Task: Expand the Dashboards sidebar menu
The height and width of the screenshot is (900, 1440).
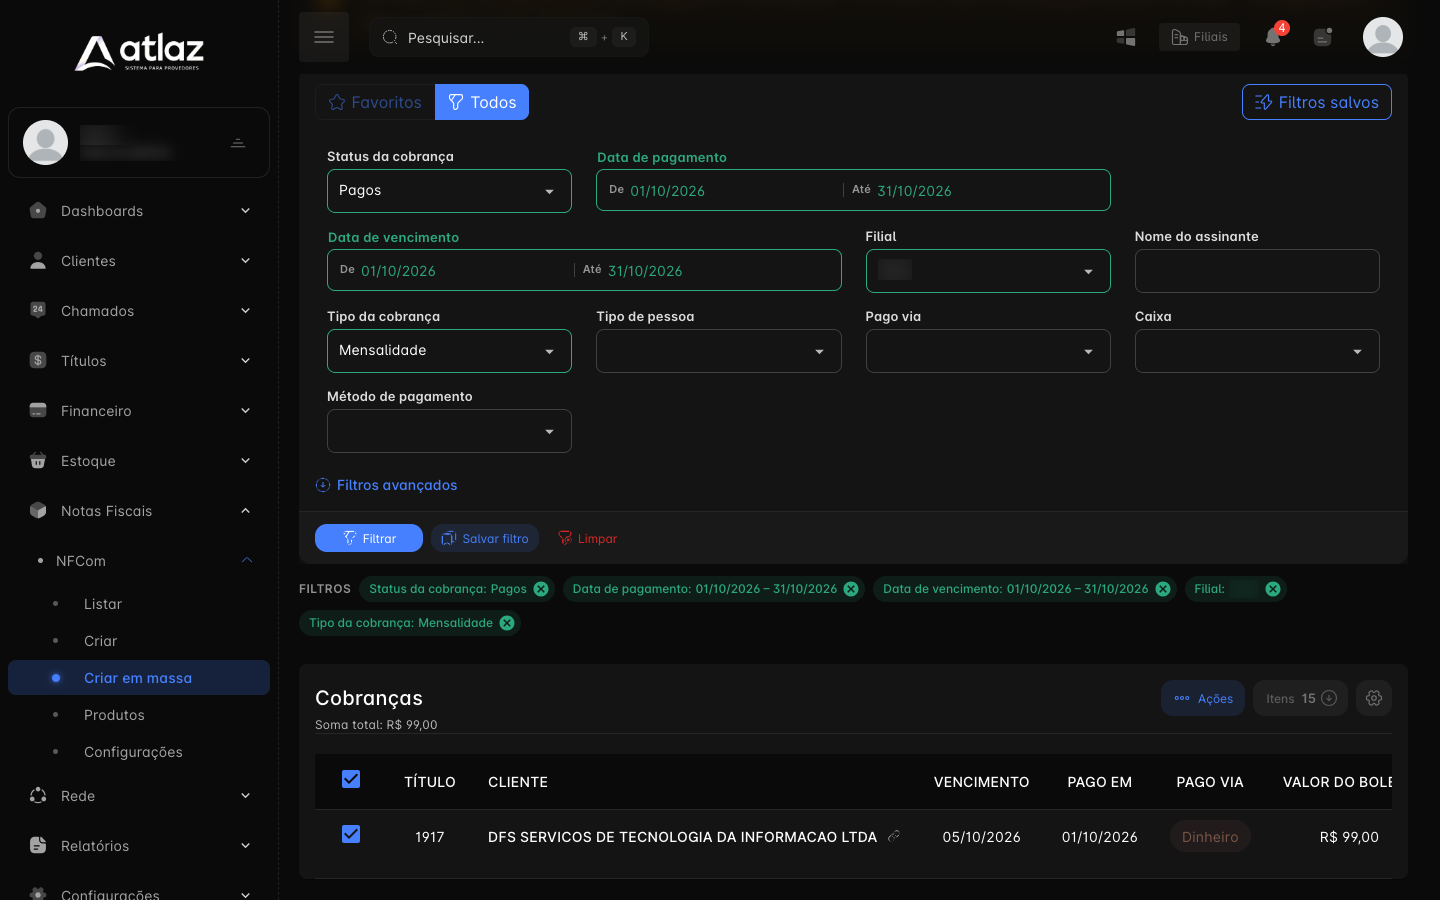Action: coord(139,211)
